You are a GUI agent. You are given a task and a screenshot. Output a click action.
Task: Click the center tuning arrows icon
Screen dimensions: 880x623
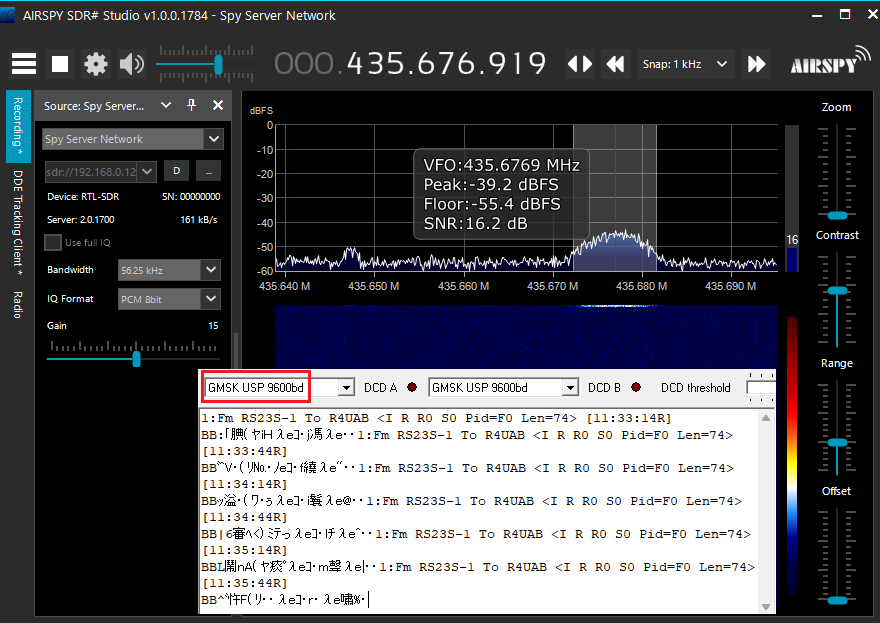[580, 64]
